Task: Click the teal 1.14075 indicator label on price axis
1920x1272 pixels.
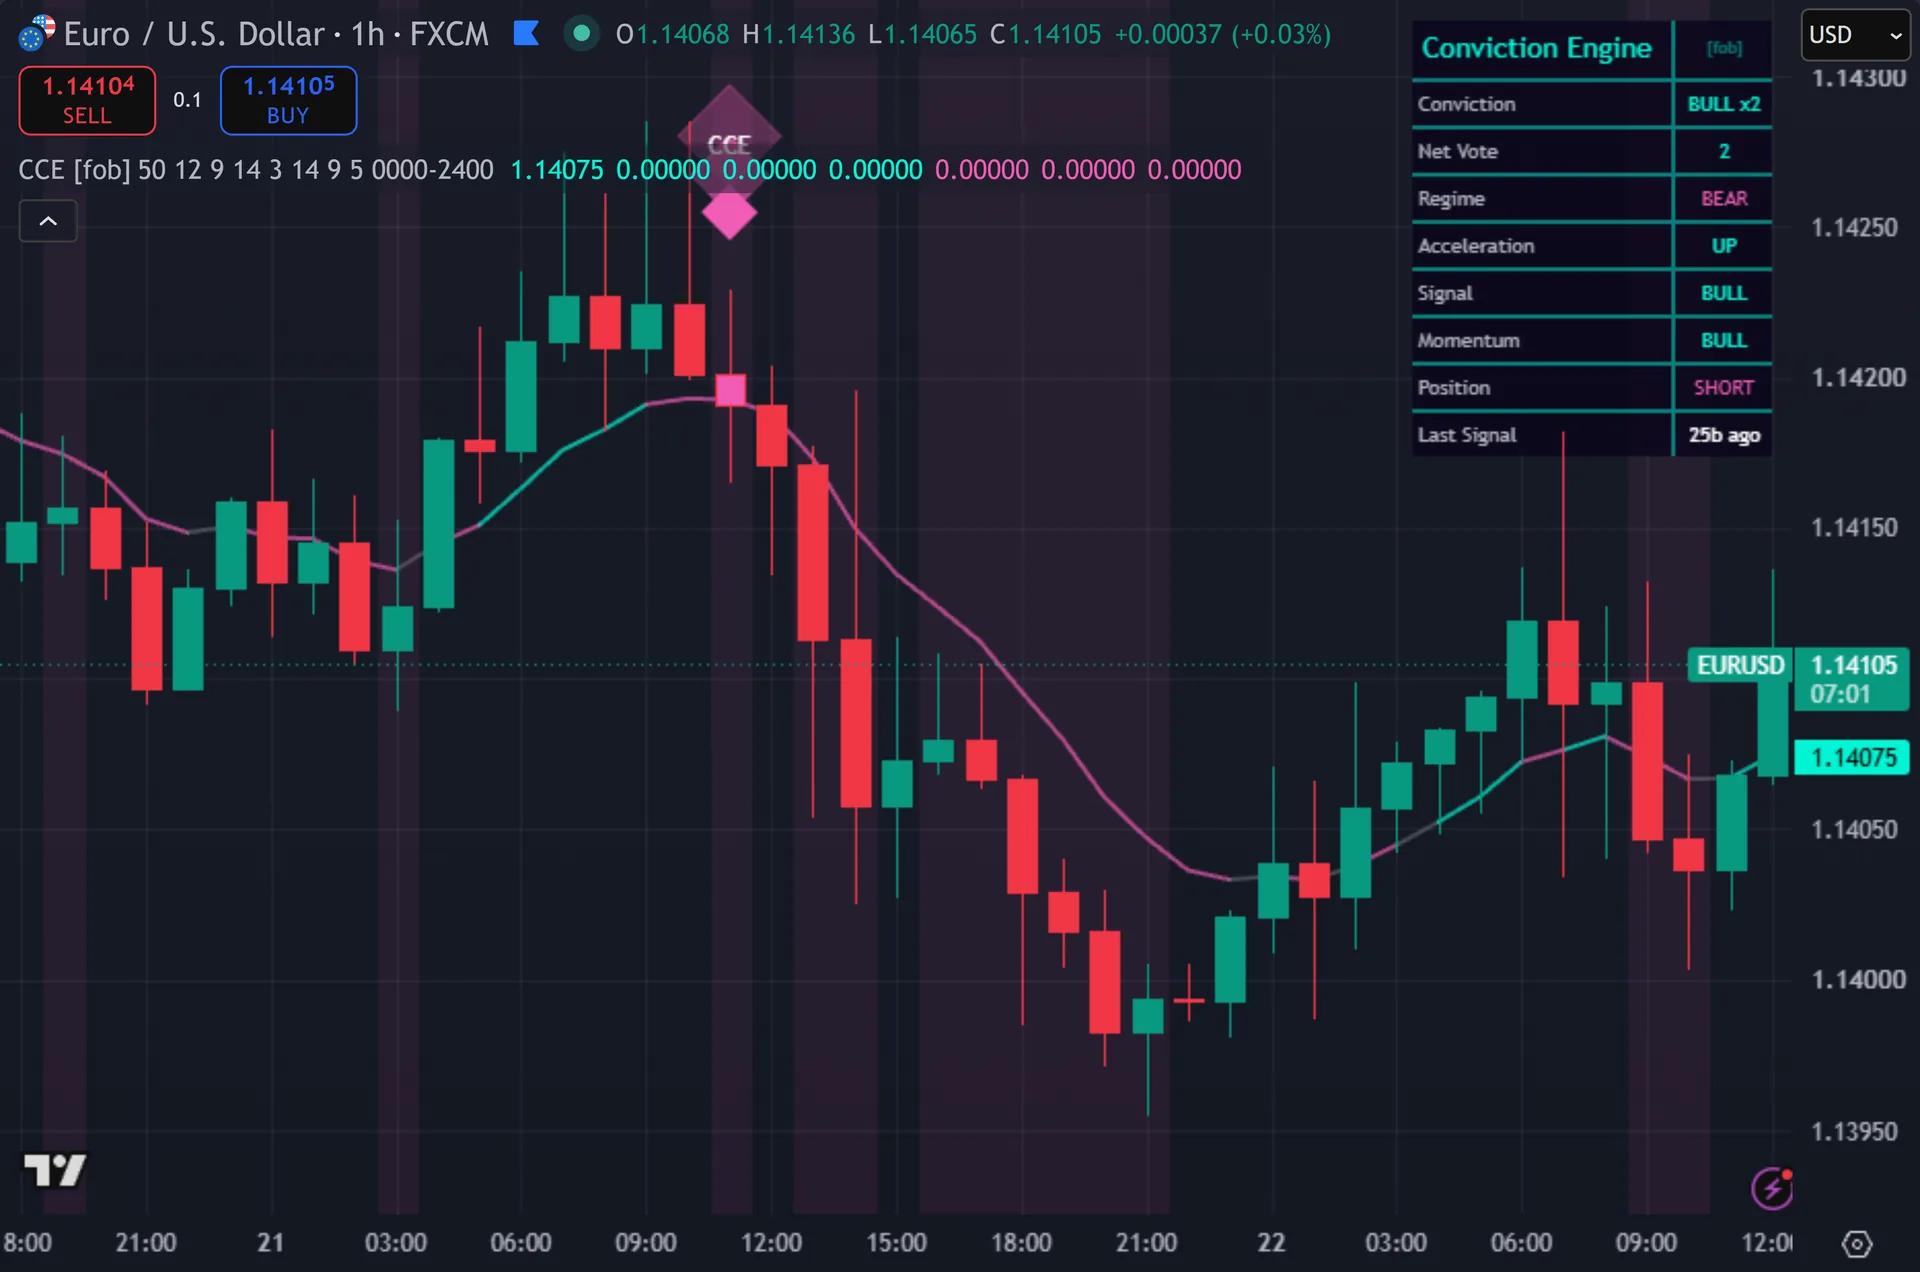Action: (1853, 757)
